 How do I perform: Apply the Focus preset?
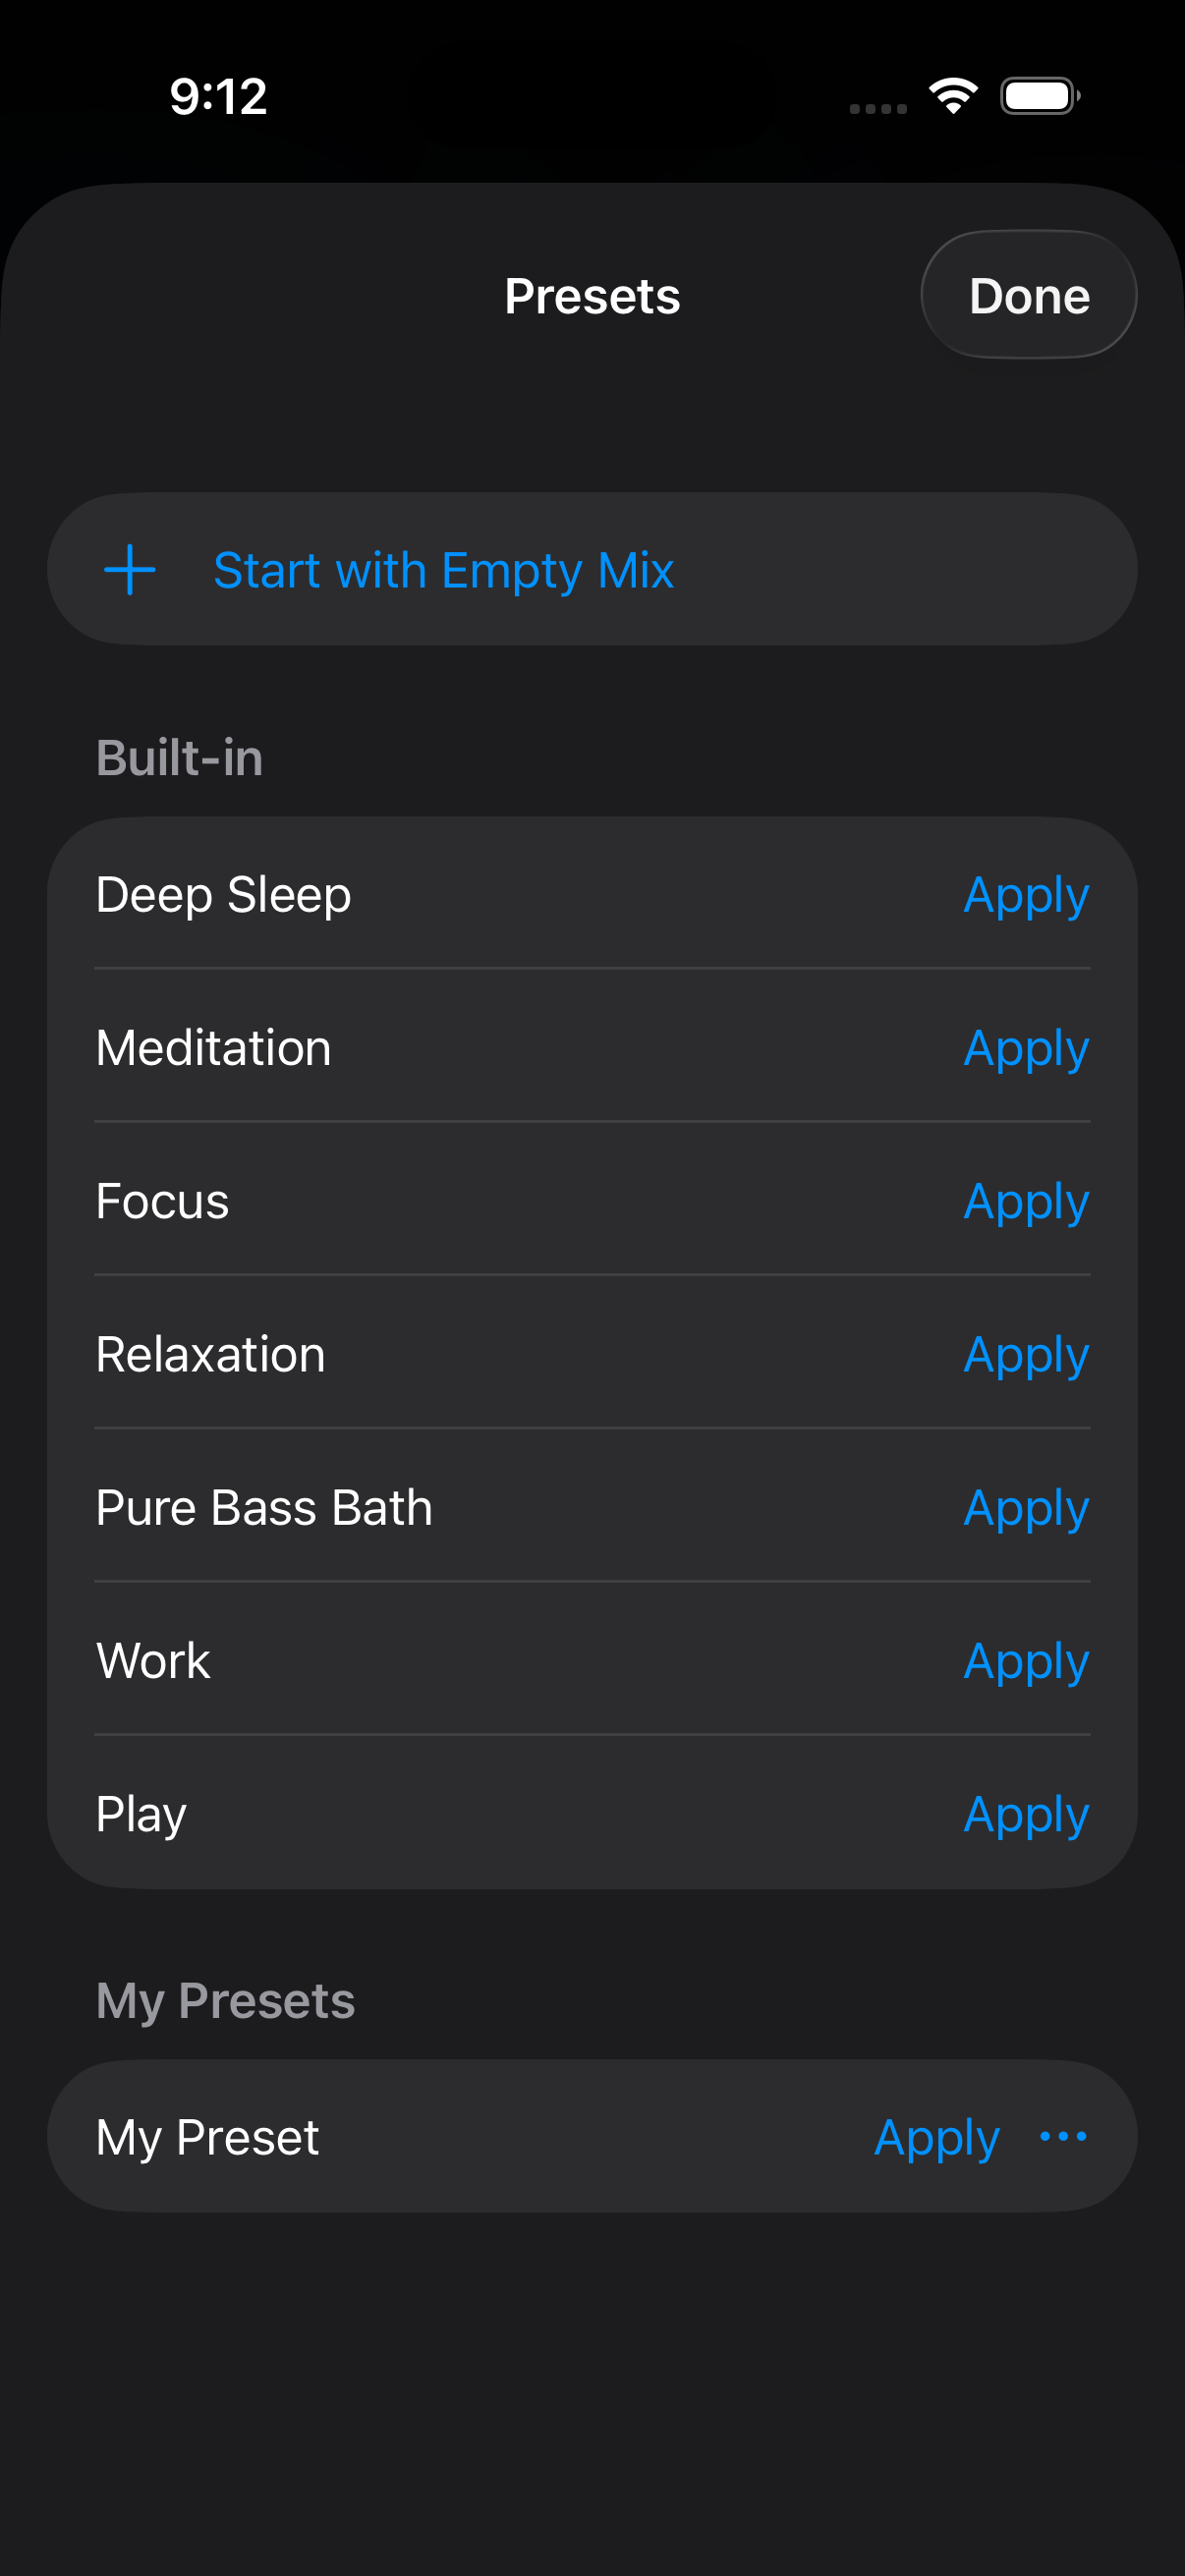click(x=1026, y=1202)
